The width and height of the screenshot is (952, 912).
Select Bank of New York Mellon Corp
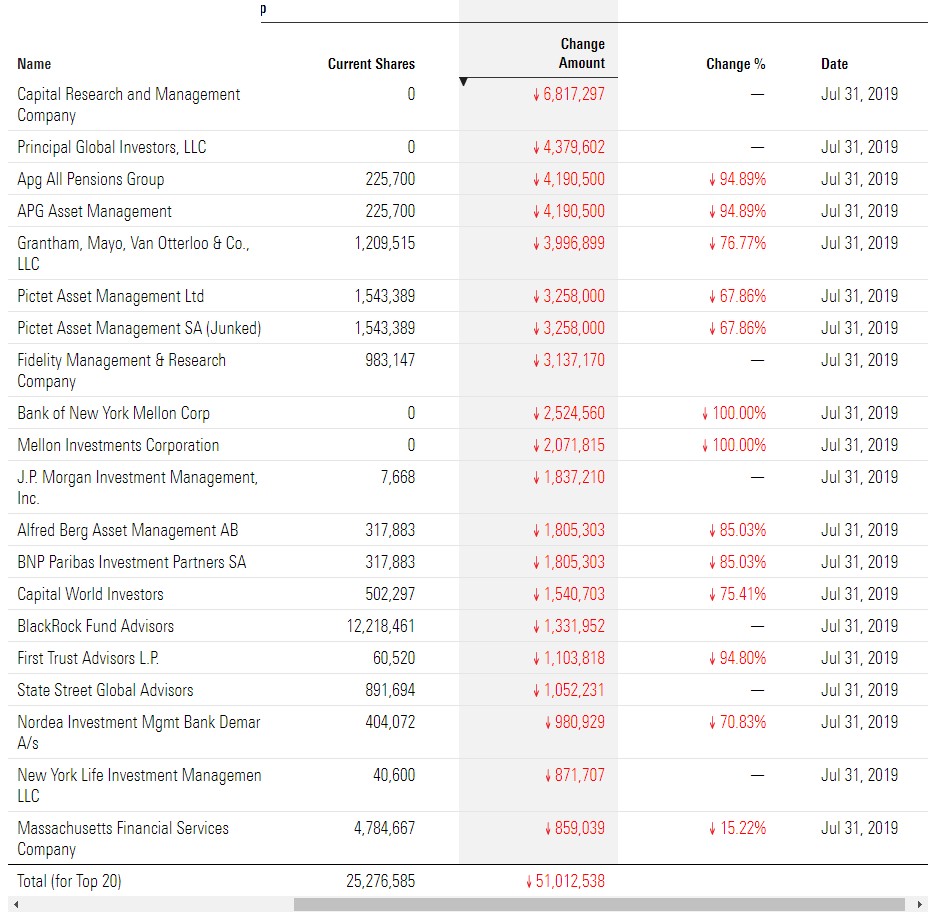pos(114,413)
